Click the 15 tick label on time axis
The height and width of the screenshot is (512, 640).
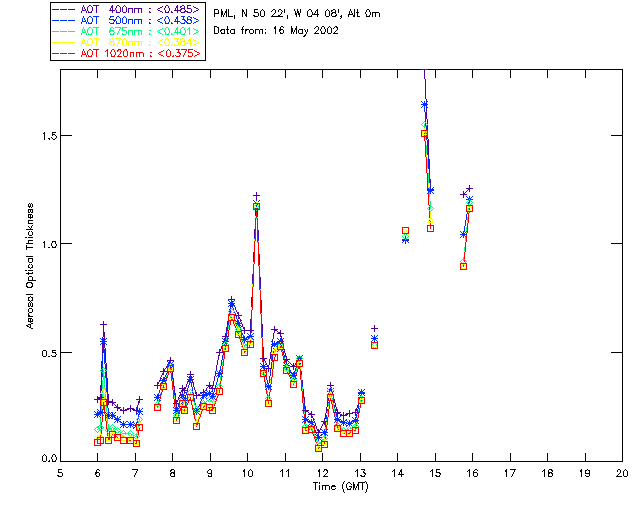[435, 472]
